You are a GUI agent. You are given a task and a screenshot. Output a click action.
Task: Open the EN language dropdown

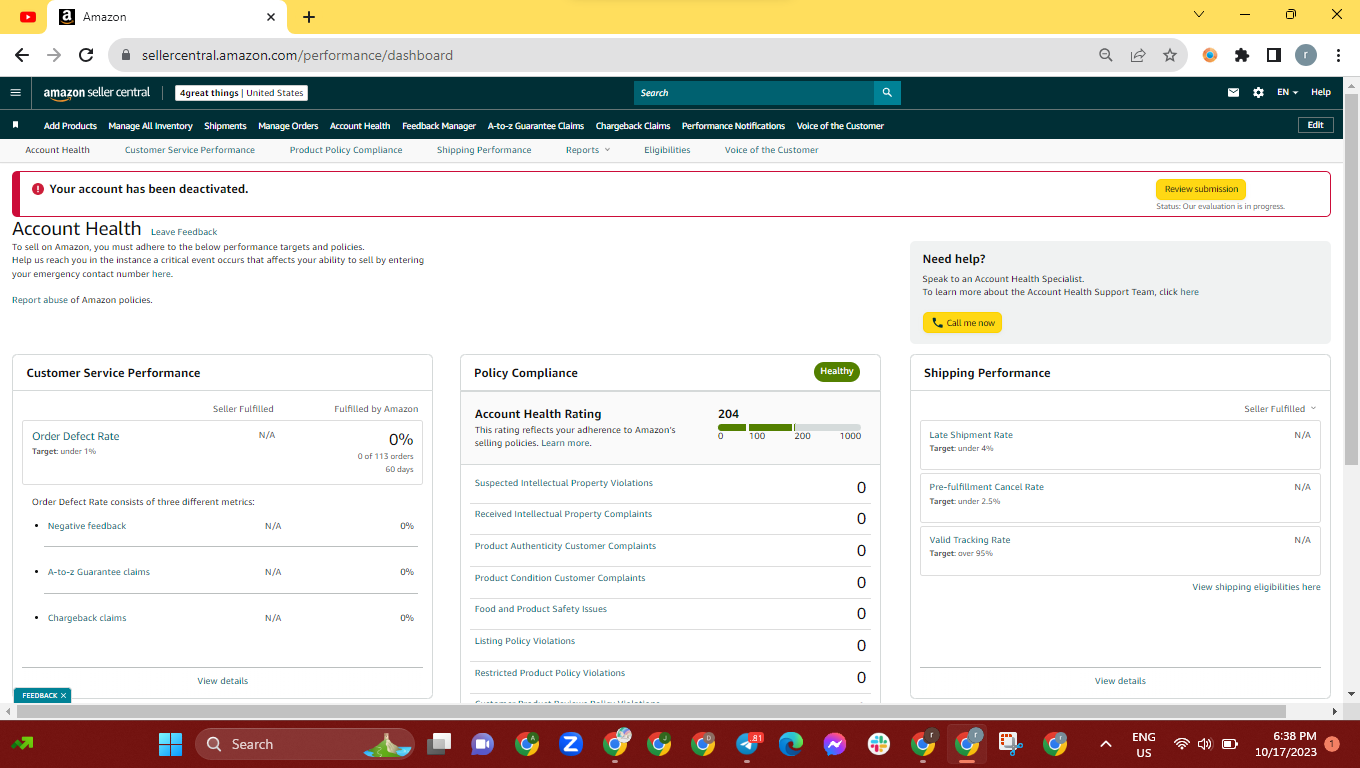[1287, 93]
